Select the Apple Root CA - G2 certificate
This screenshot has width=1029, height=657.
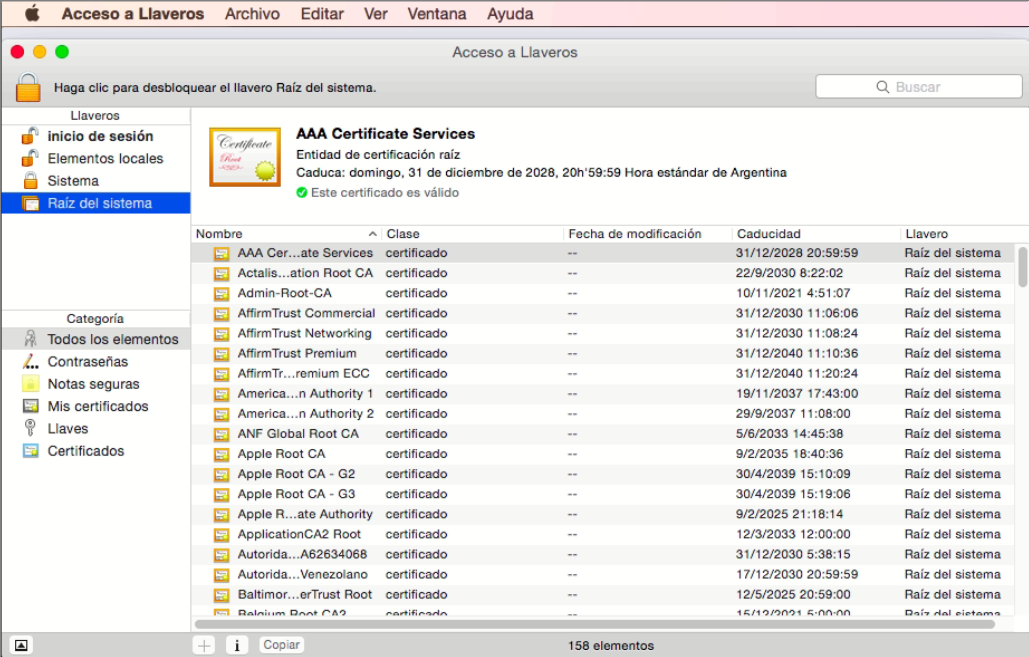click(x=604, y=474)
